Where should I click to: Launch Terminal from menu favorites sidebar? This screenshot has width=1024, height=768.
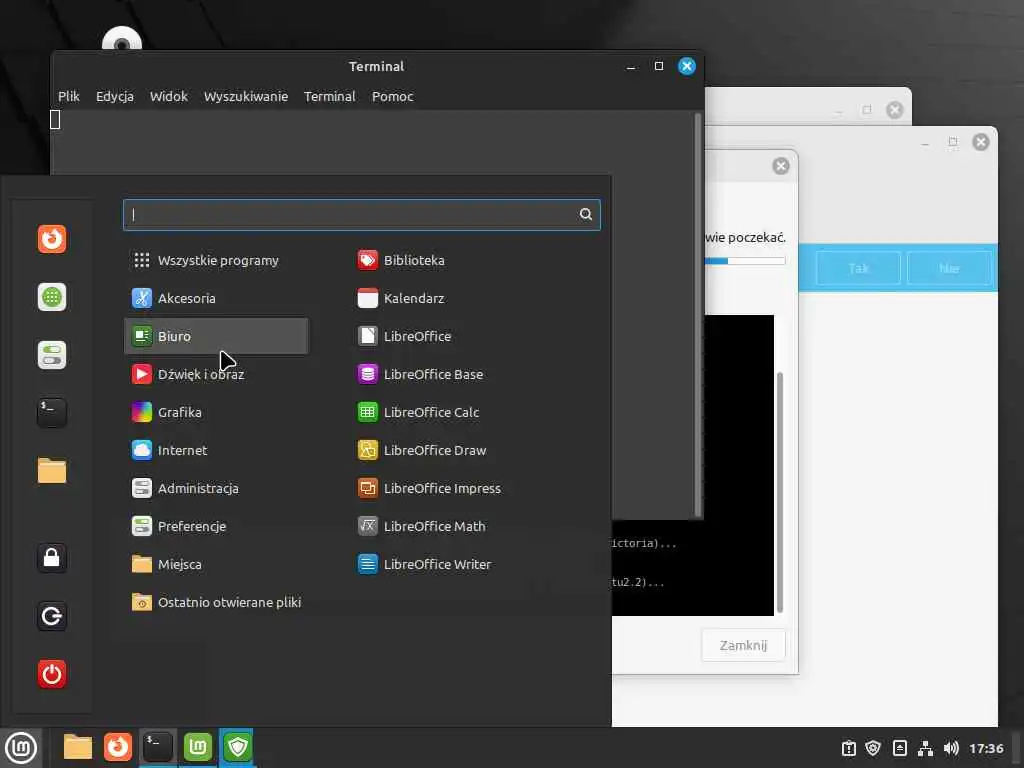point(52,413)
